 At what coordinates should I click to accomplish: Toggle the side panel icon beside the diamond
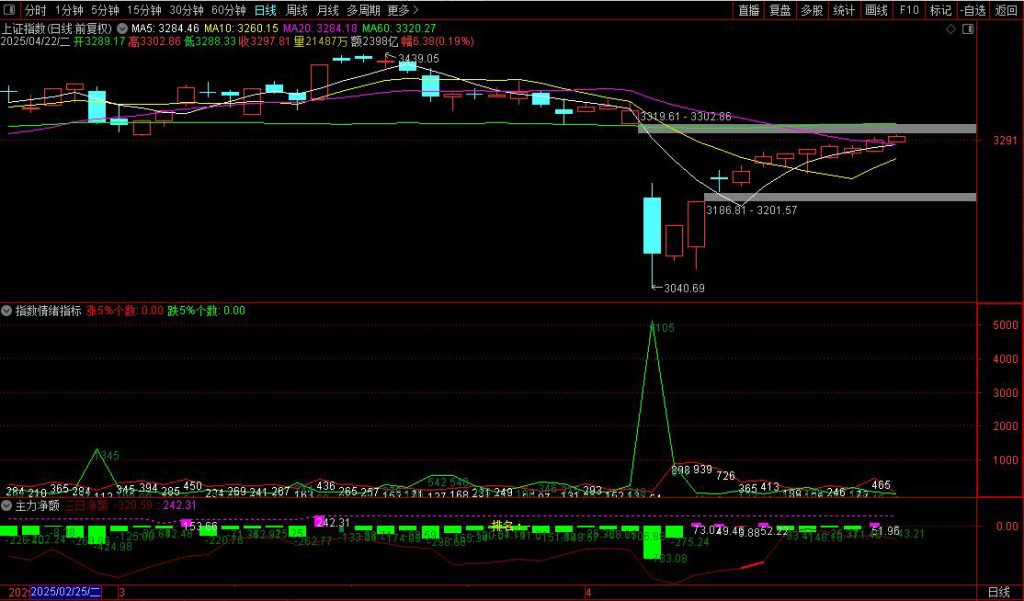pyautogui.click(x=966, y=30)
